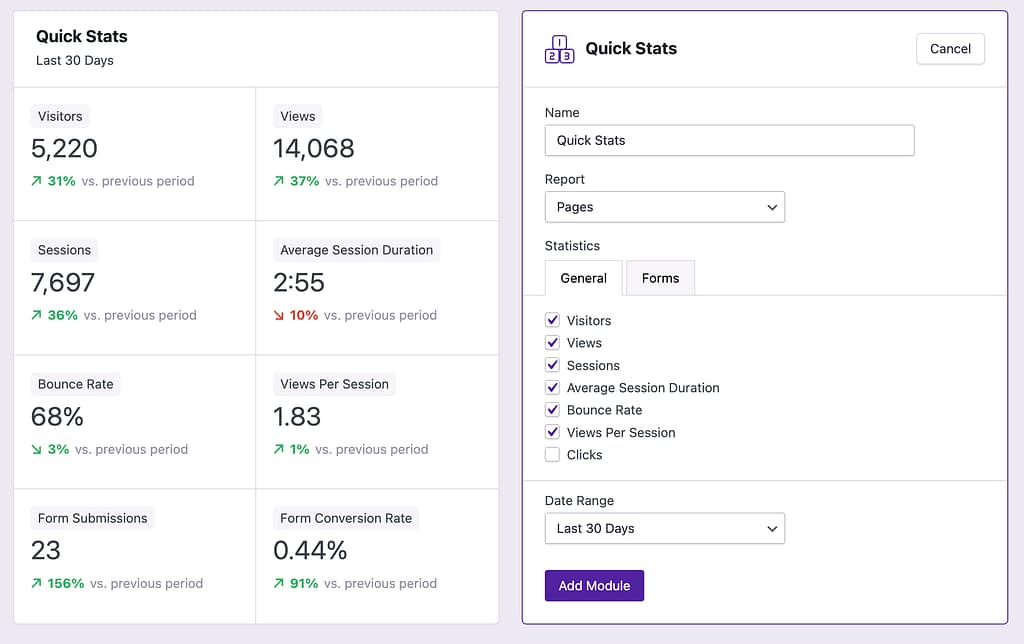The image size is (1024, 644).
Task: Select the General statistics tab
Action: pos(584,278)
